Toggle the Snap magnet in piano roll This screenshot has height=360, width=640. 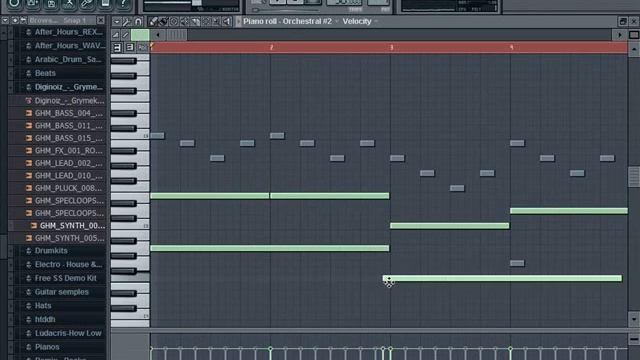click(x=138, y=21)
